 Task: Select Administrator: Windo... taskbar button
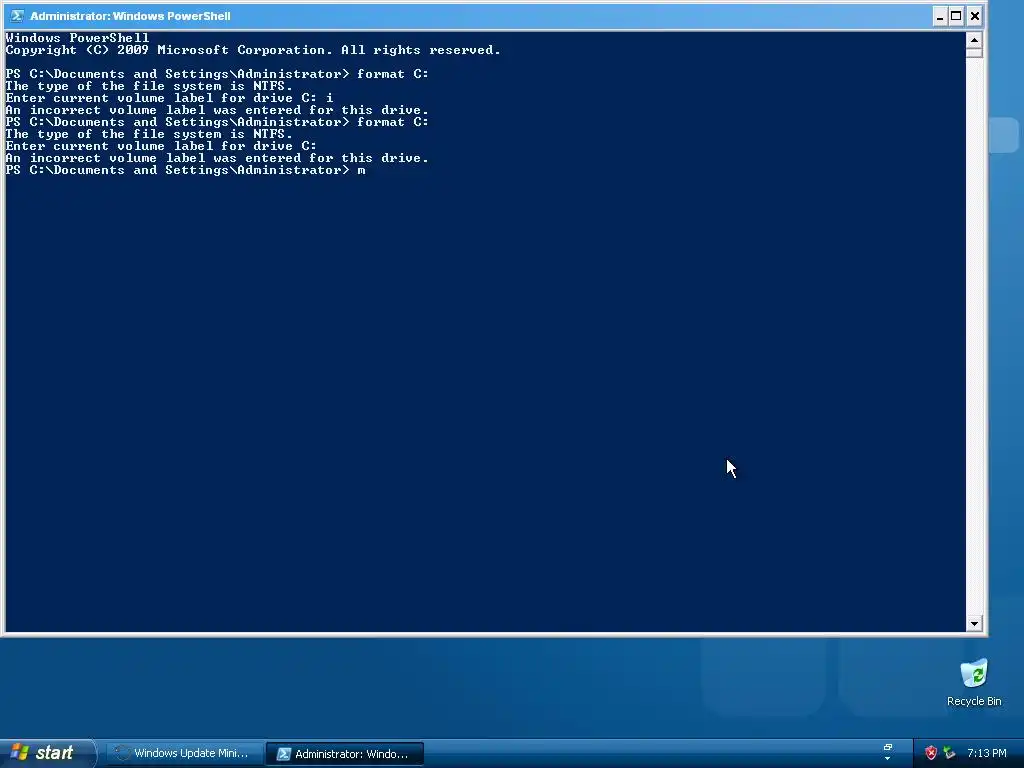coord(345,754)
